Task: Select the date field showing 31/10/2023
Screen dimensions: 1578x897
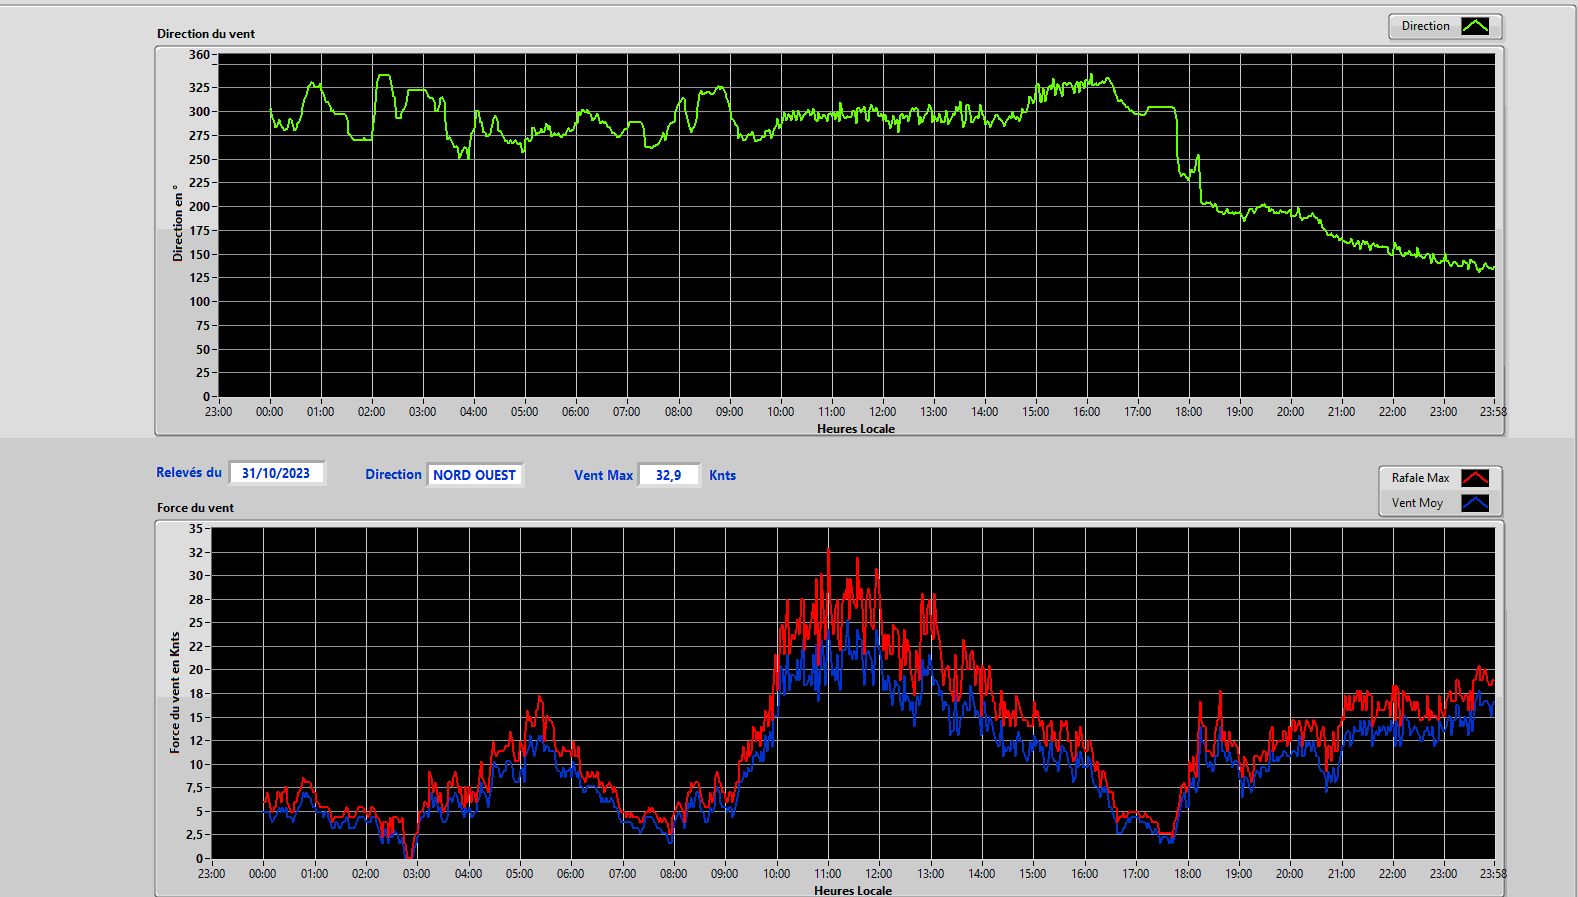Action: [277, 473]
